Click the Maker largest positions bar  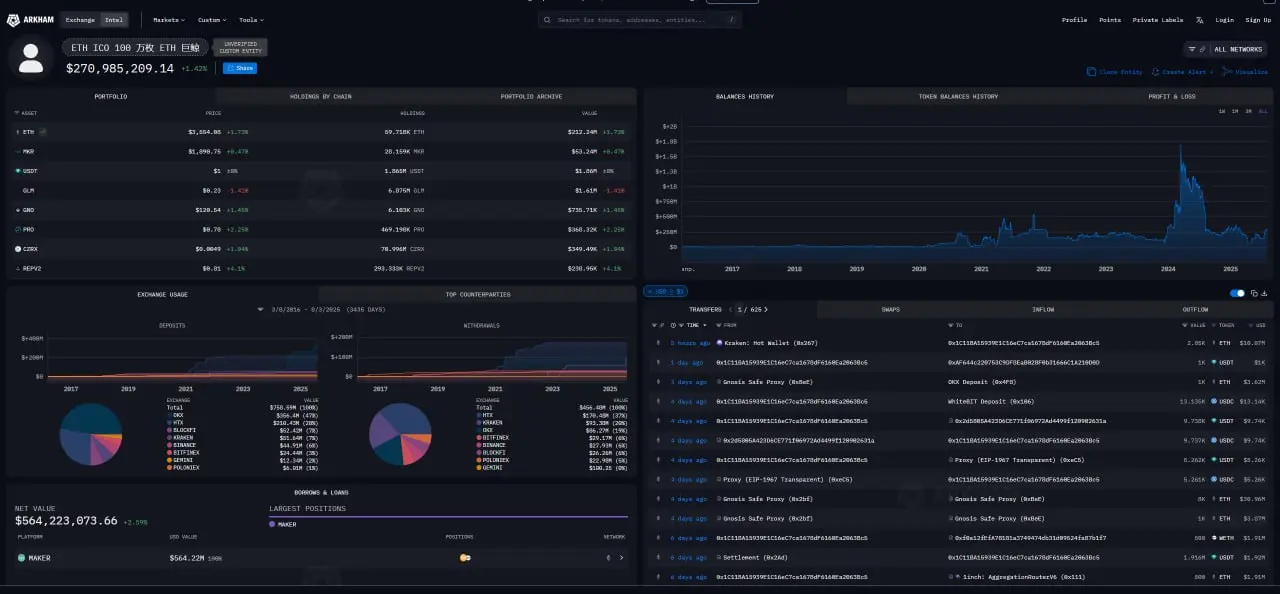(x=448, y=517)
